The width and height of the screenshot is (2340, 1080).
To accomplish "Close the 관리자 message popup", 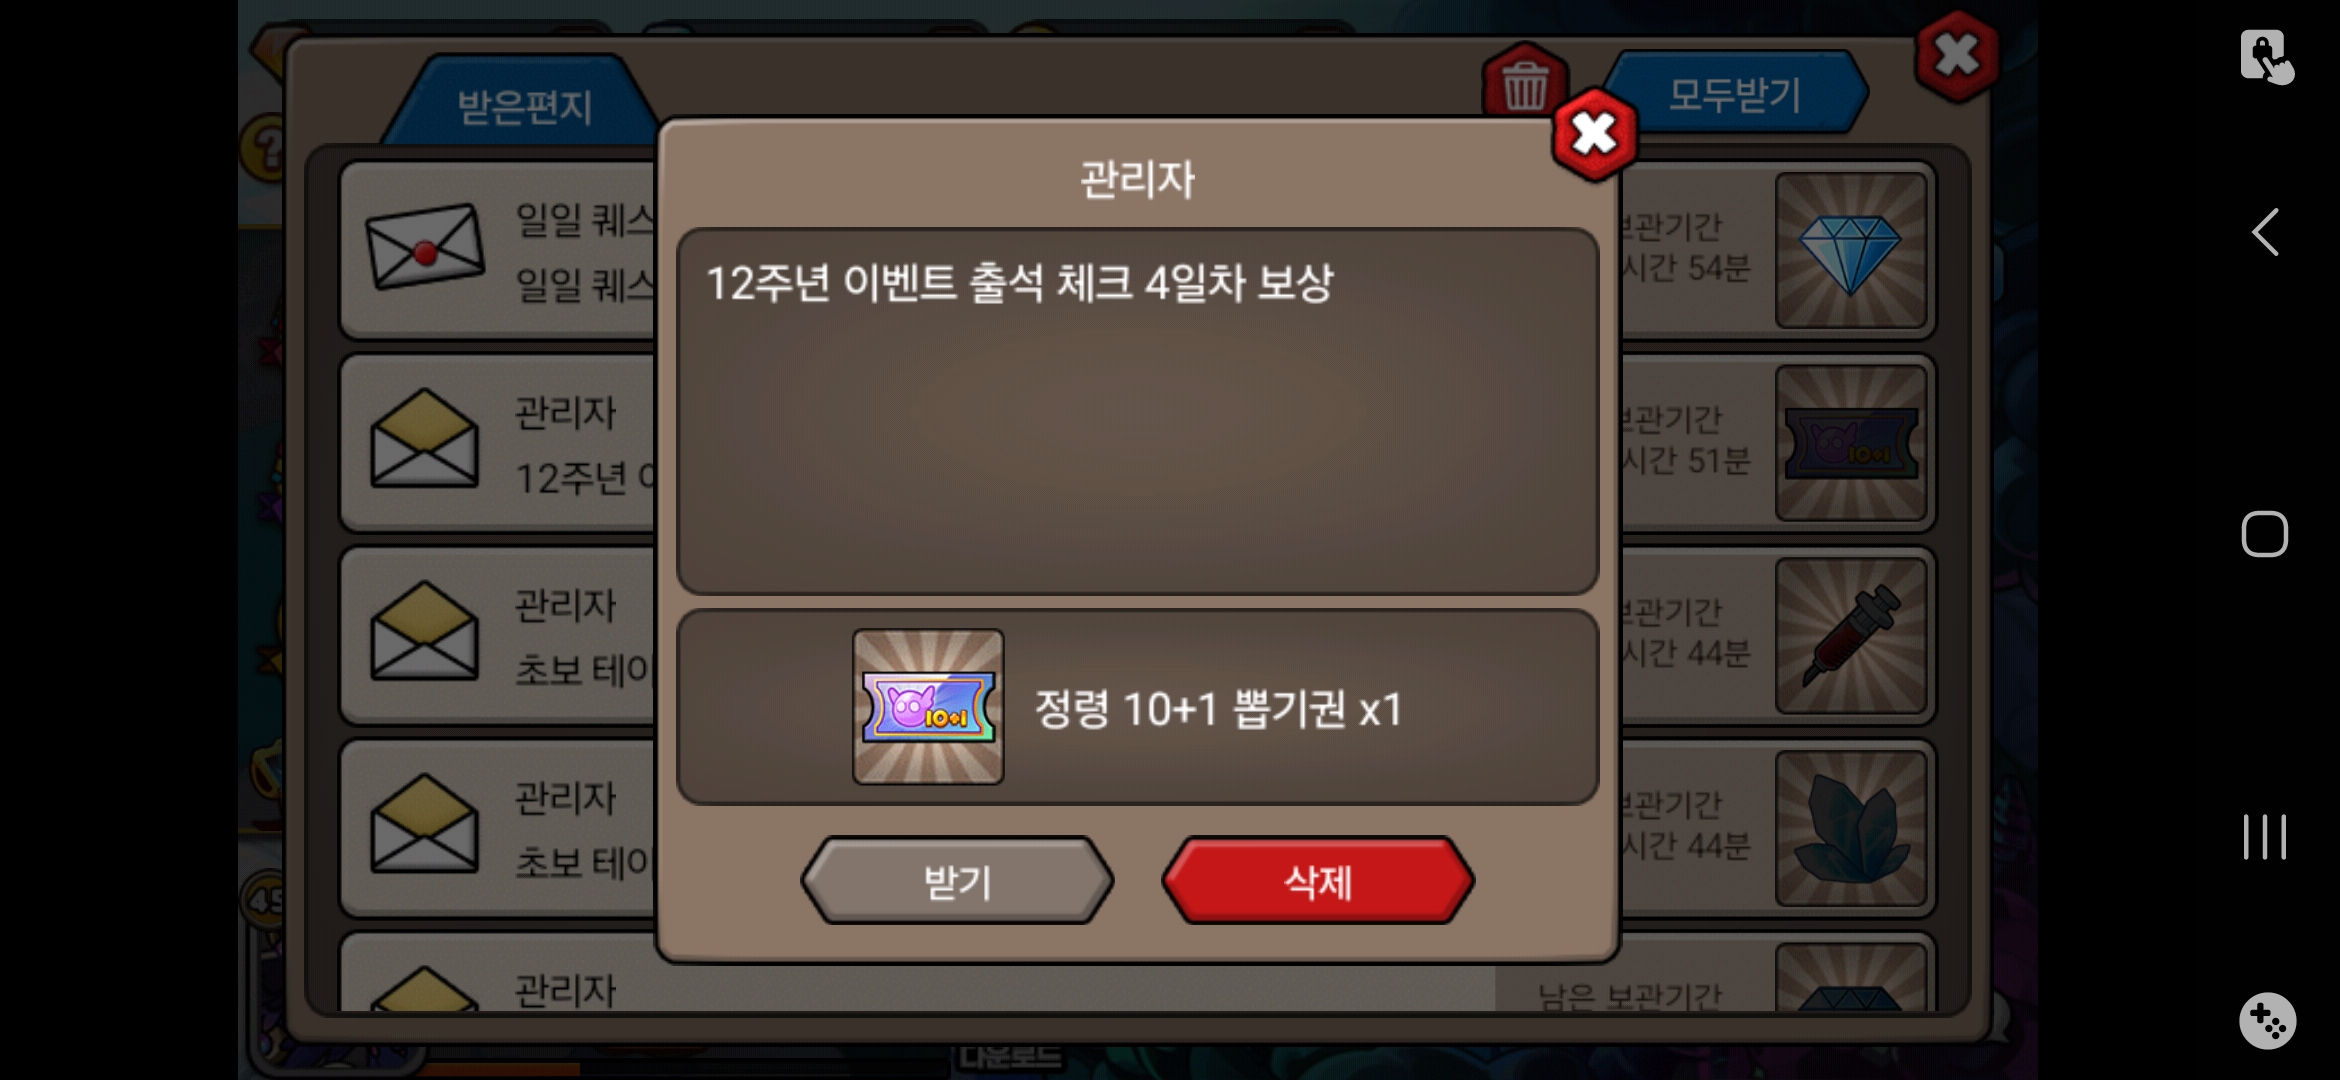I will coord(1594,134).
